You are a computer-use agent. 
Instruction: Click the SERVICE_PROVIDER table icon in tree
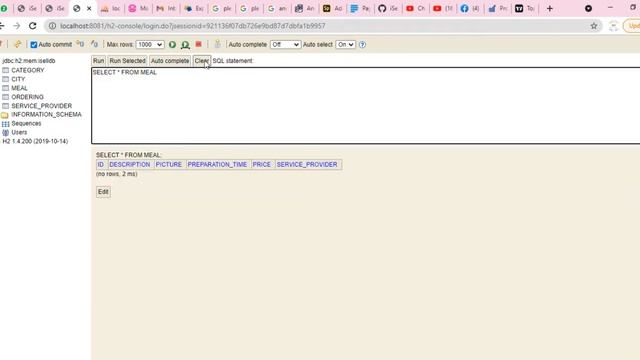[5, 106]
